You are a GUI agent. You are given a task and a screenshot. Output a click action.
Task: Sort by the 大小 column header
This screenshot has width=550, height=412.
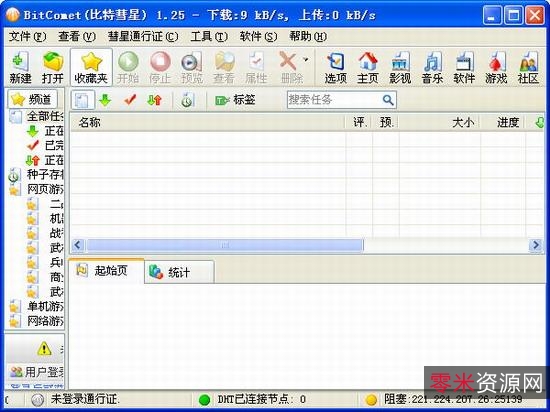[x=440, y=122]
